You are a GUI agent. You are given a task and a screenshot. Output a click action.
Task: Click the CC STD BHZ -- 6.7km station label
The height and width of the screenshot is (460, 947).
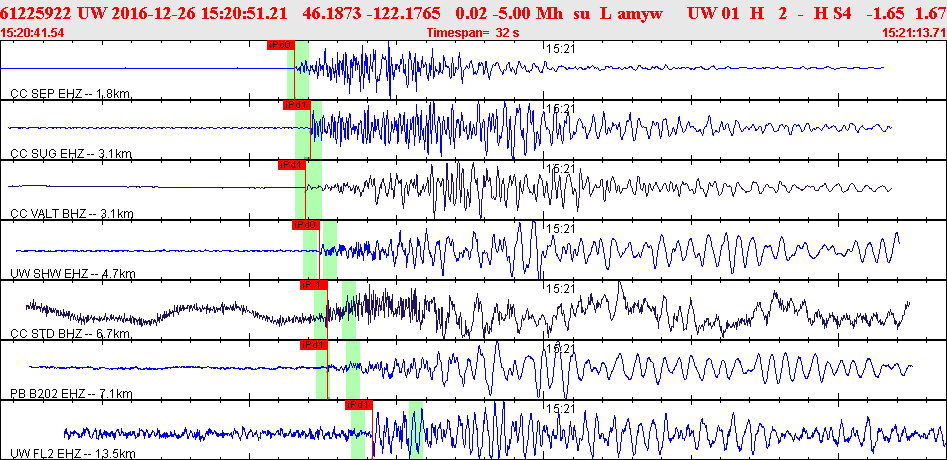click(x=71, y=333)
